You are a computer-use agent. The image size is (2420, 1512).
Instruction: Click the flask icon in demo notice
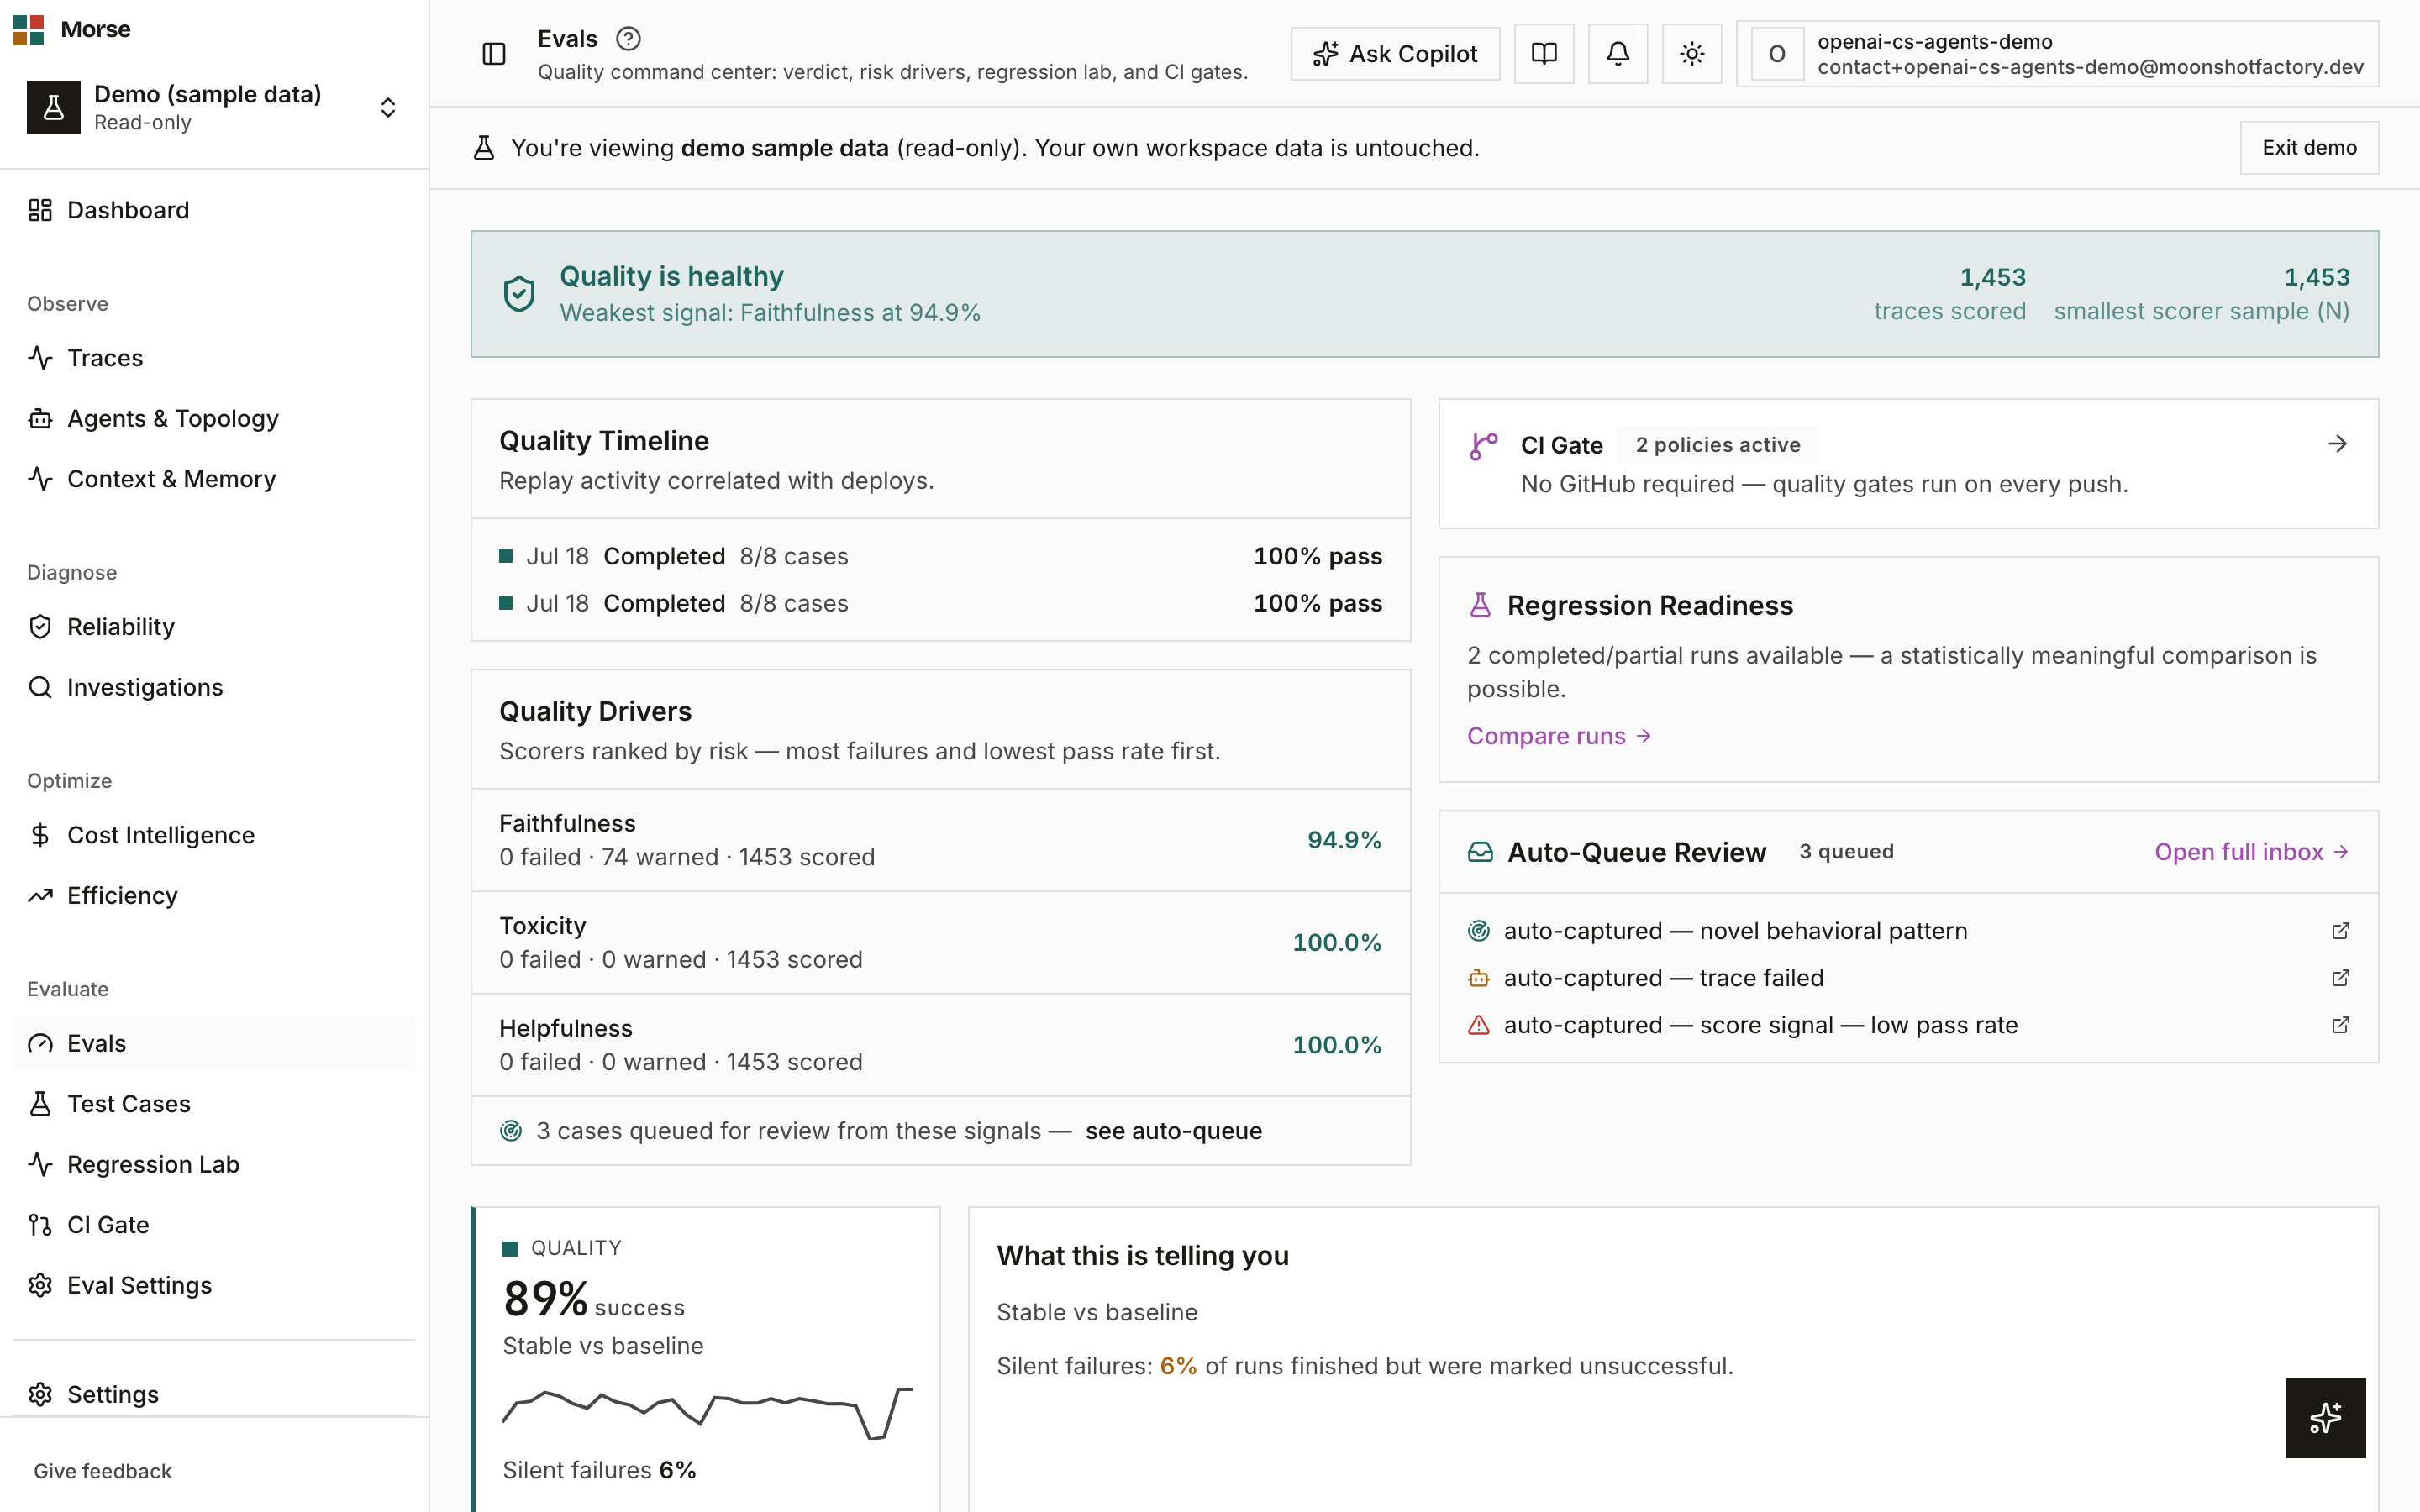484,148
